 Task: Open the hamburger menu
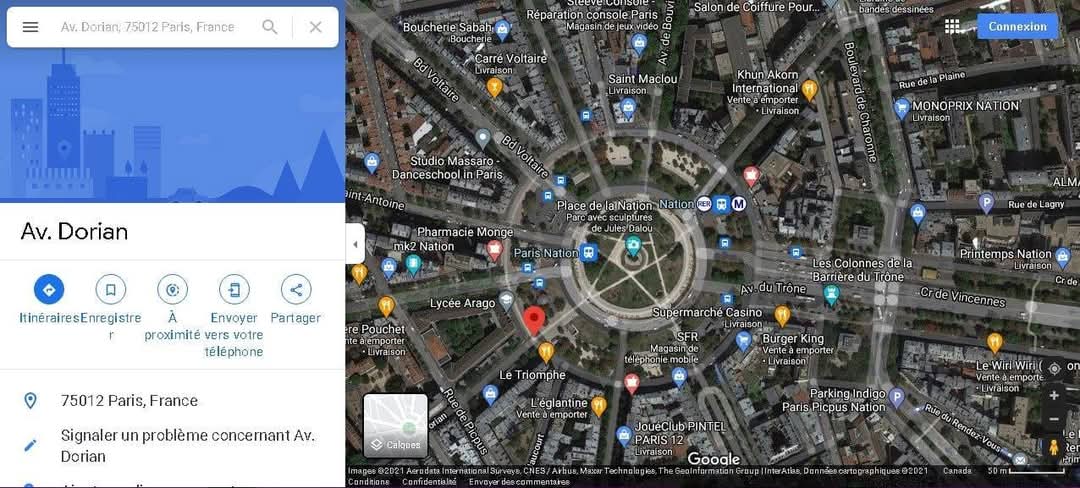click(x=30, y=27)
